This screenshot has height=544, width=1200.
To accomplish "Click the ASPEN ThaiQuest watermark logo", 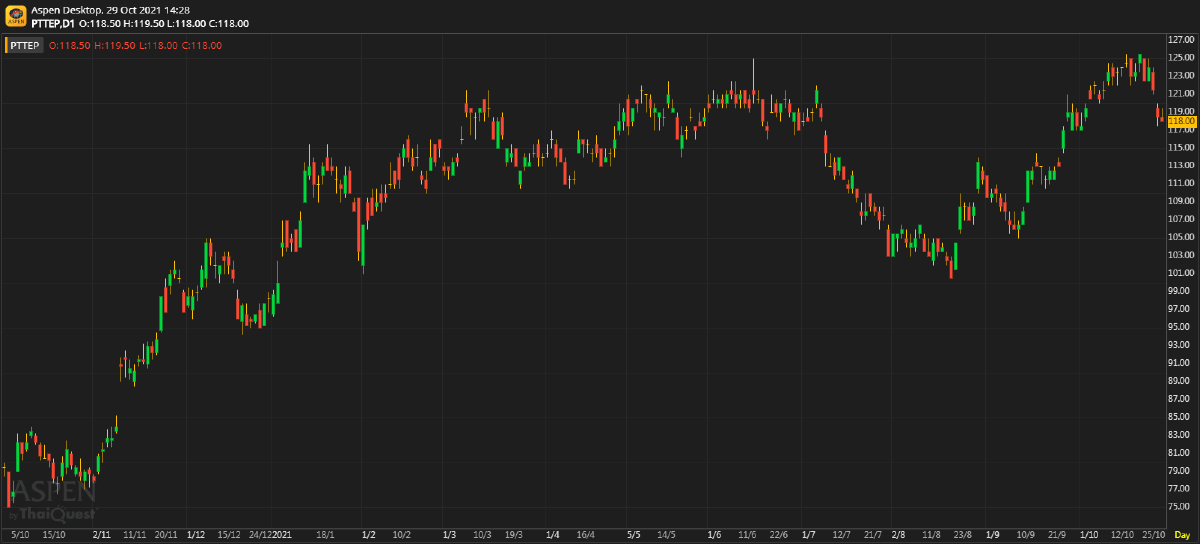I will coord(52,499).
